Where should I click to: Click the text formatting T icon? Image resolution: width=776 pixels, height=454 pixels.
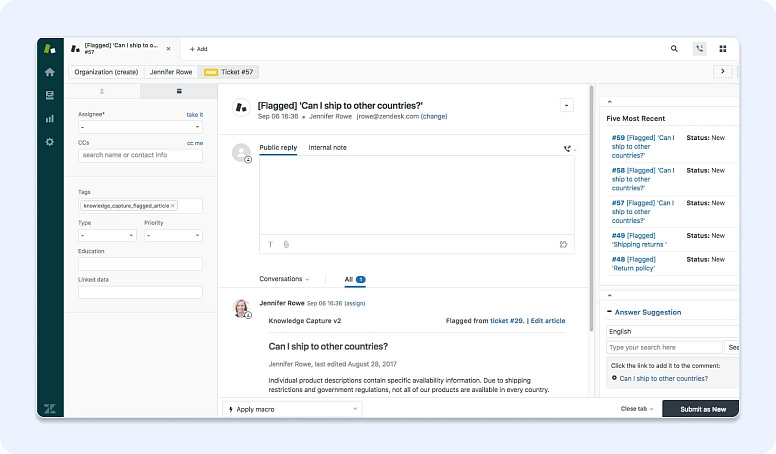(x=270, y=244)
